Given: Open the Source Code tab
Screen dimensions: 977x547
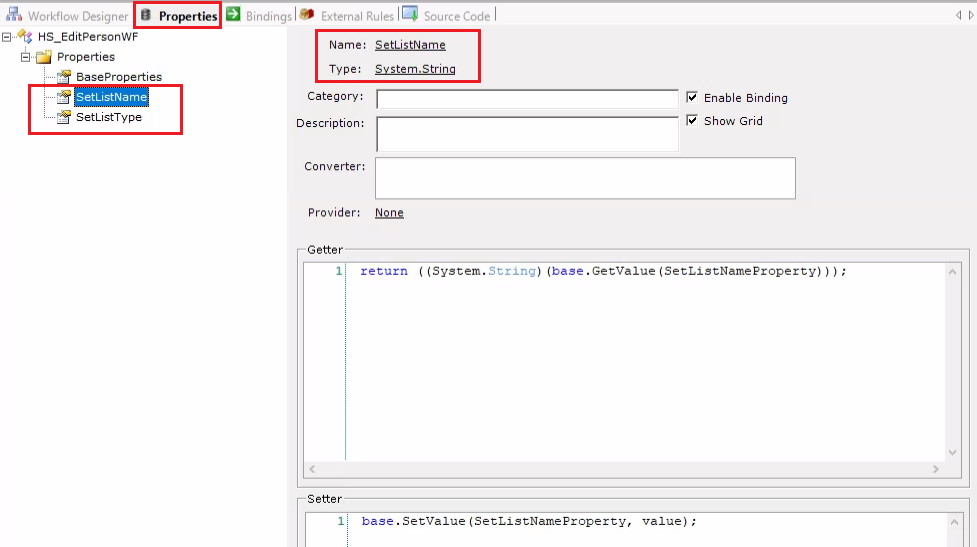Looking at the screenshot, I should 447,16.
